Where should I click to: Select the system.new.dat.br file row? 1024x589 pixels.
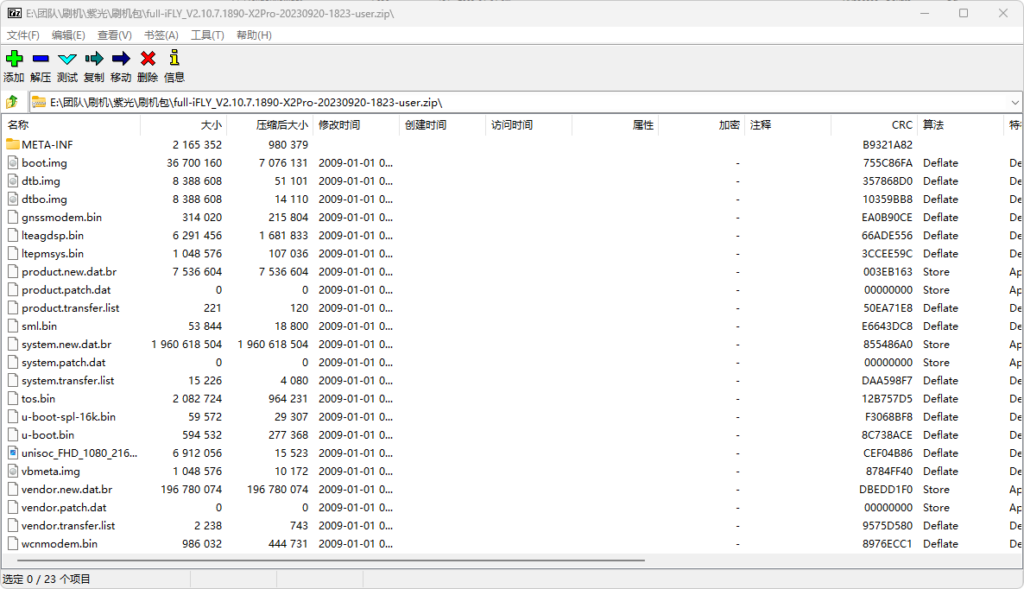pos(66,344)
